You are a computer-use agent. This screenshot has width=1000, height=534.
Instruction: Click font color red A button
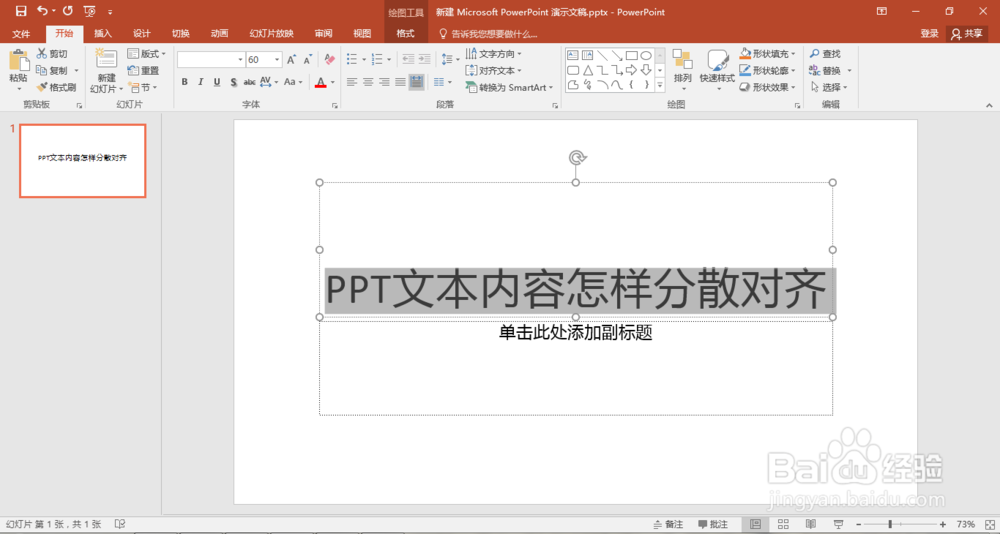pyautogui.click(x=320, y=82)
